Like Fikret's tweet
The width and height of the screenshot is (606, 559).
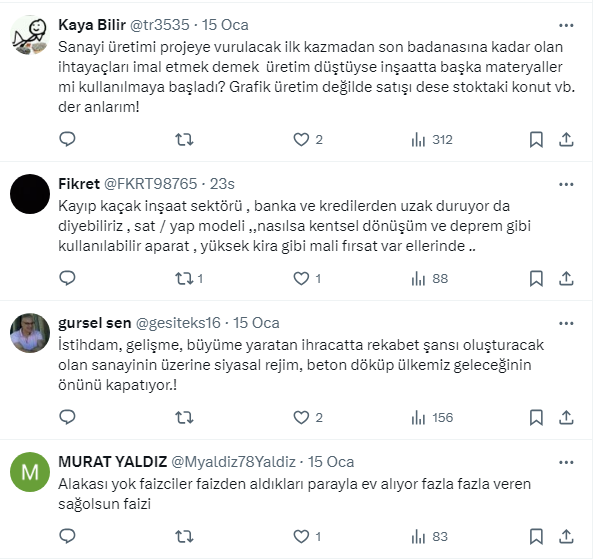pos(301,279)
